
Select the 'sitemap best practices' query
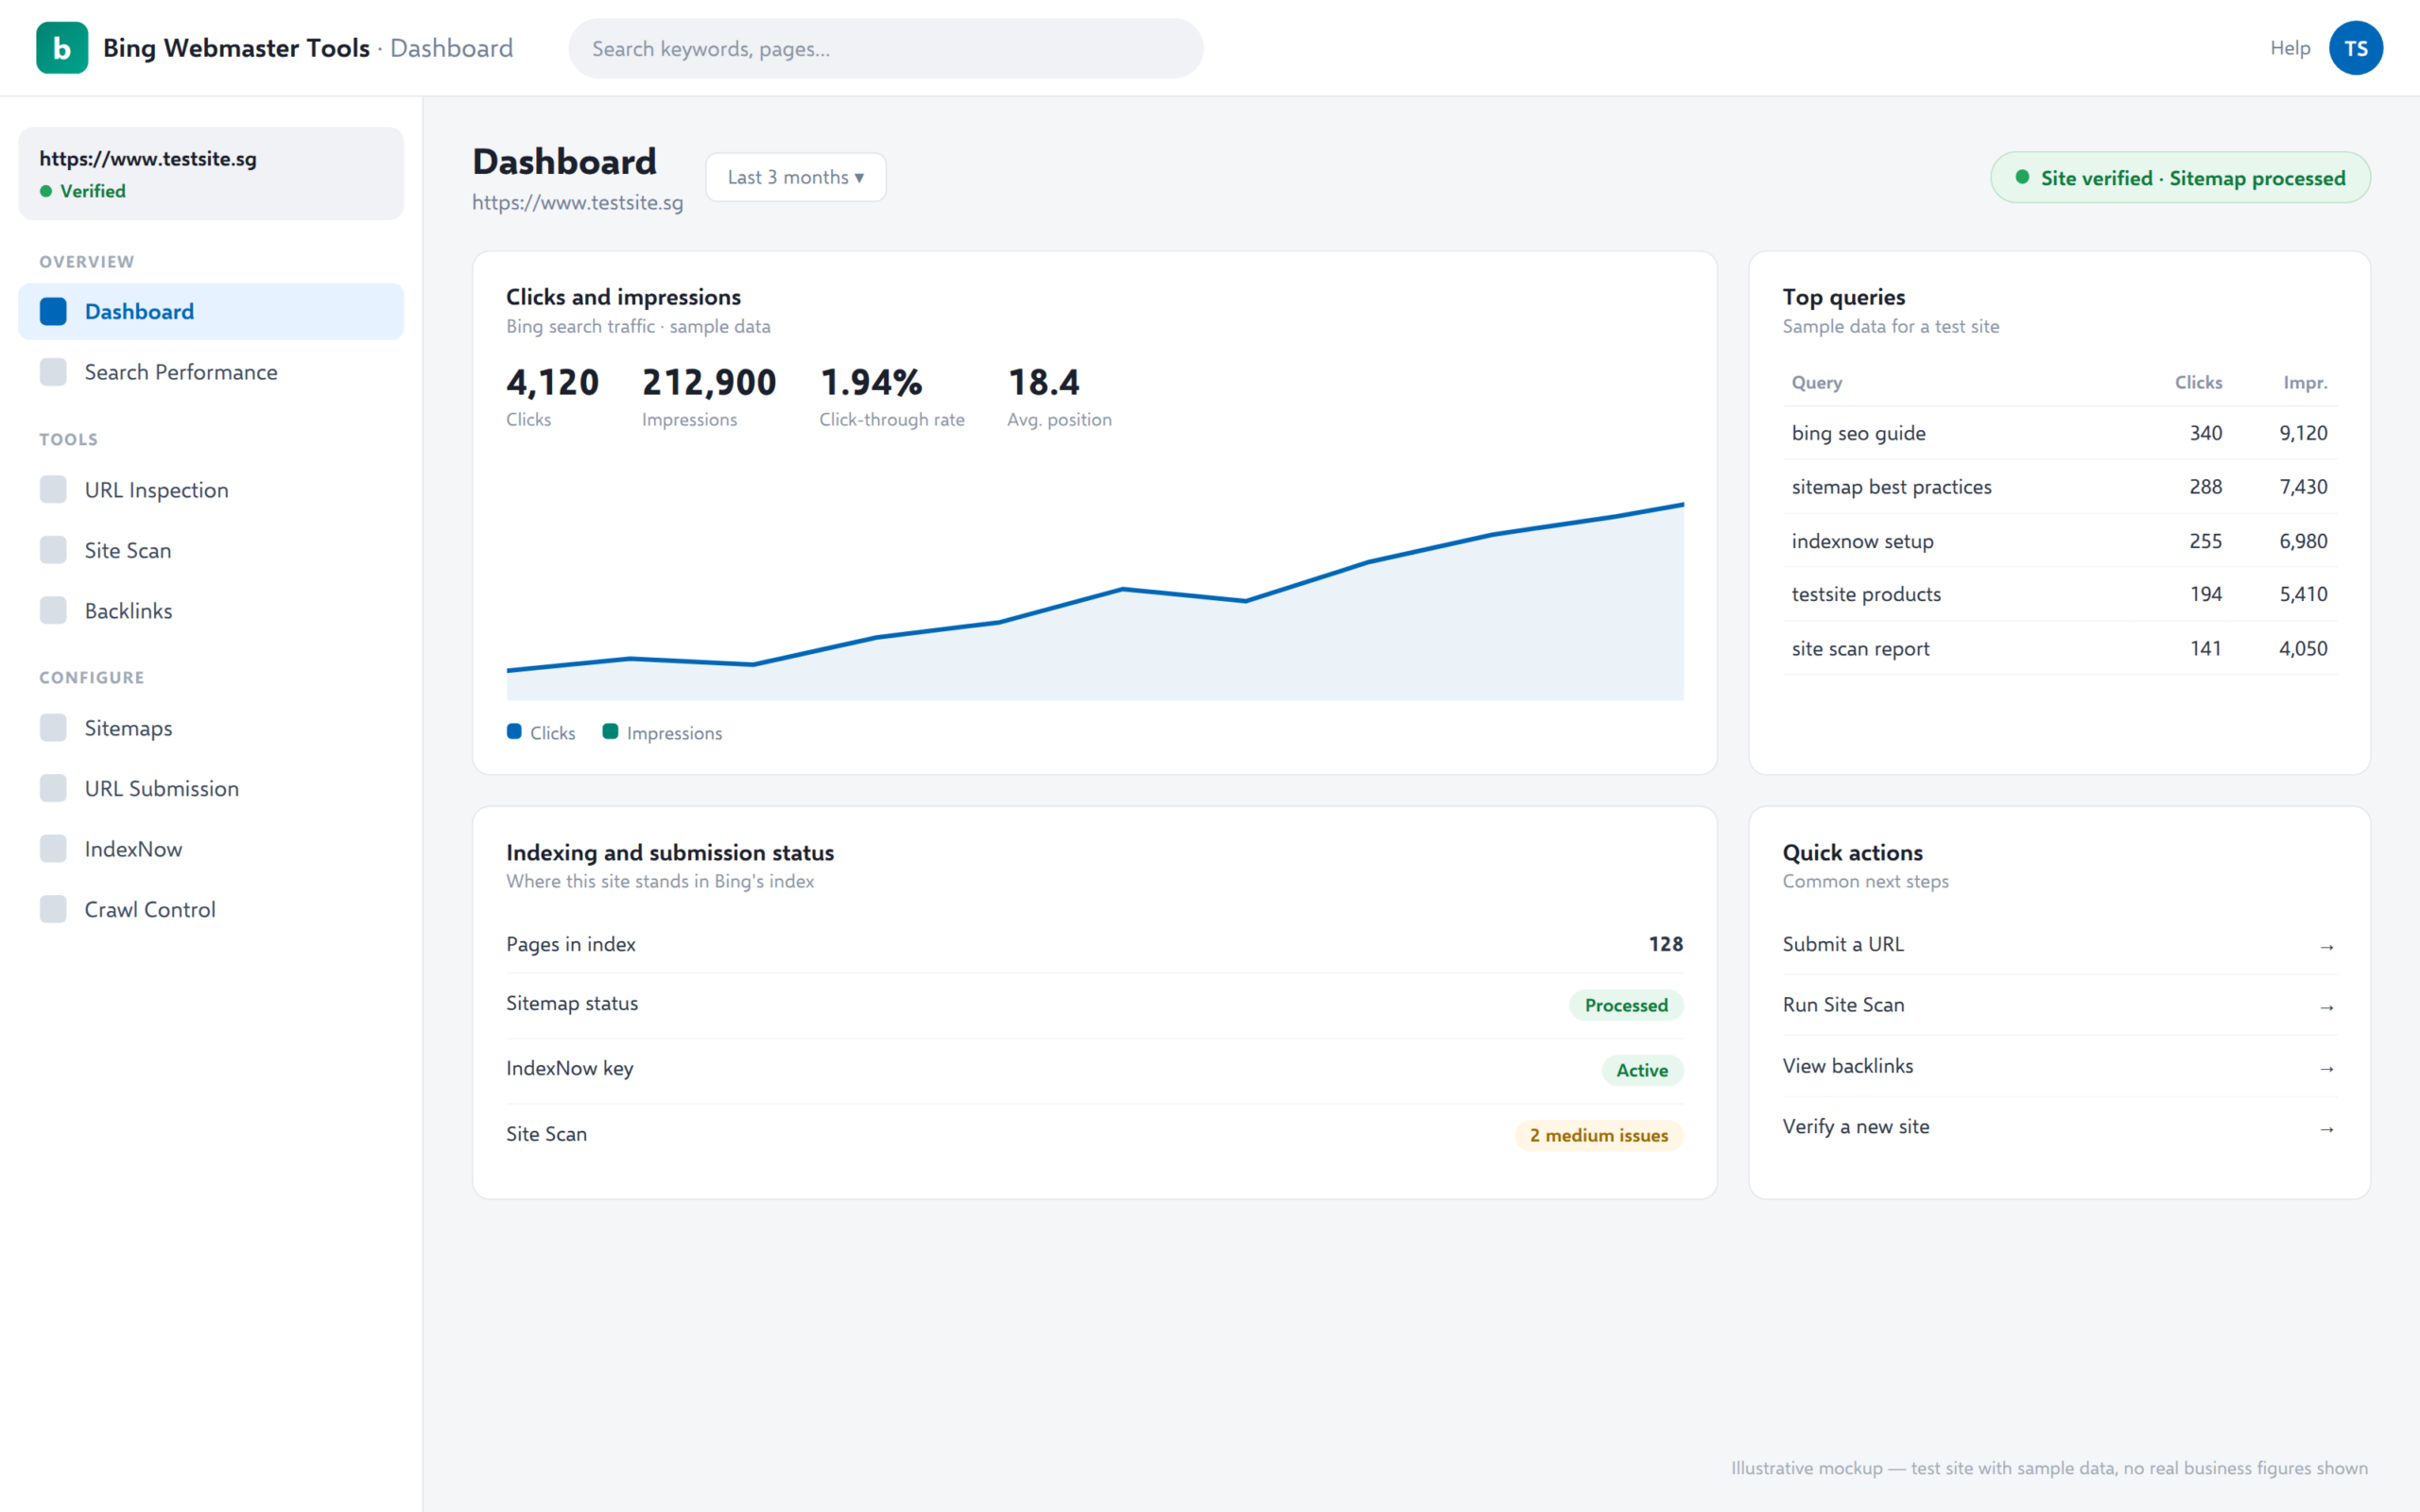click(x=2059, y=487)
